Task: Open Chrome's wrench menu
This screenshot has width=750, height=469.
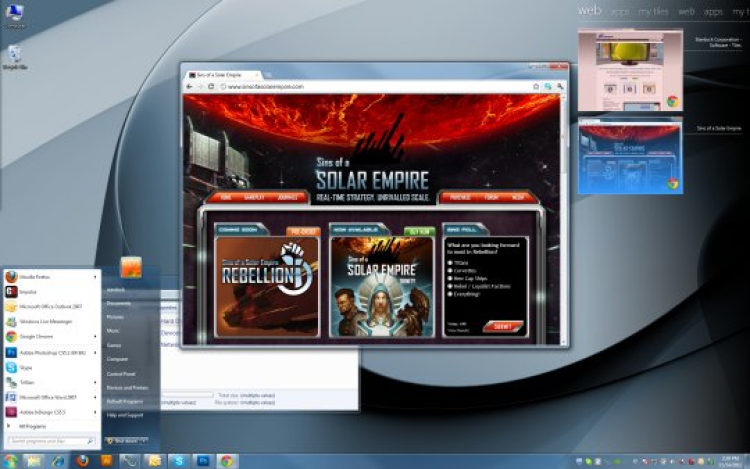Action: point(560,87)
